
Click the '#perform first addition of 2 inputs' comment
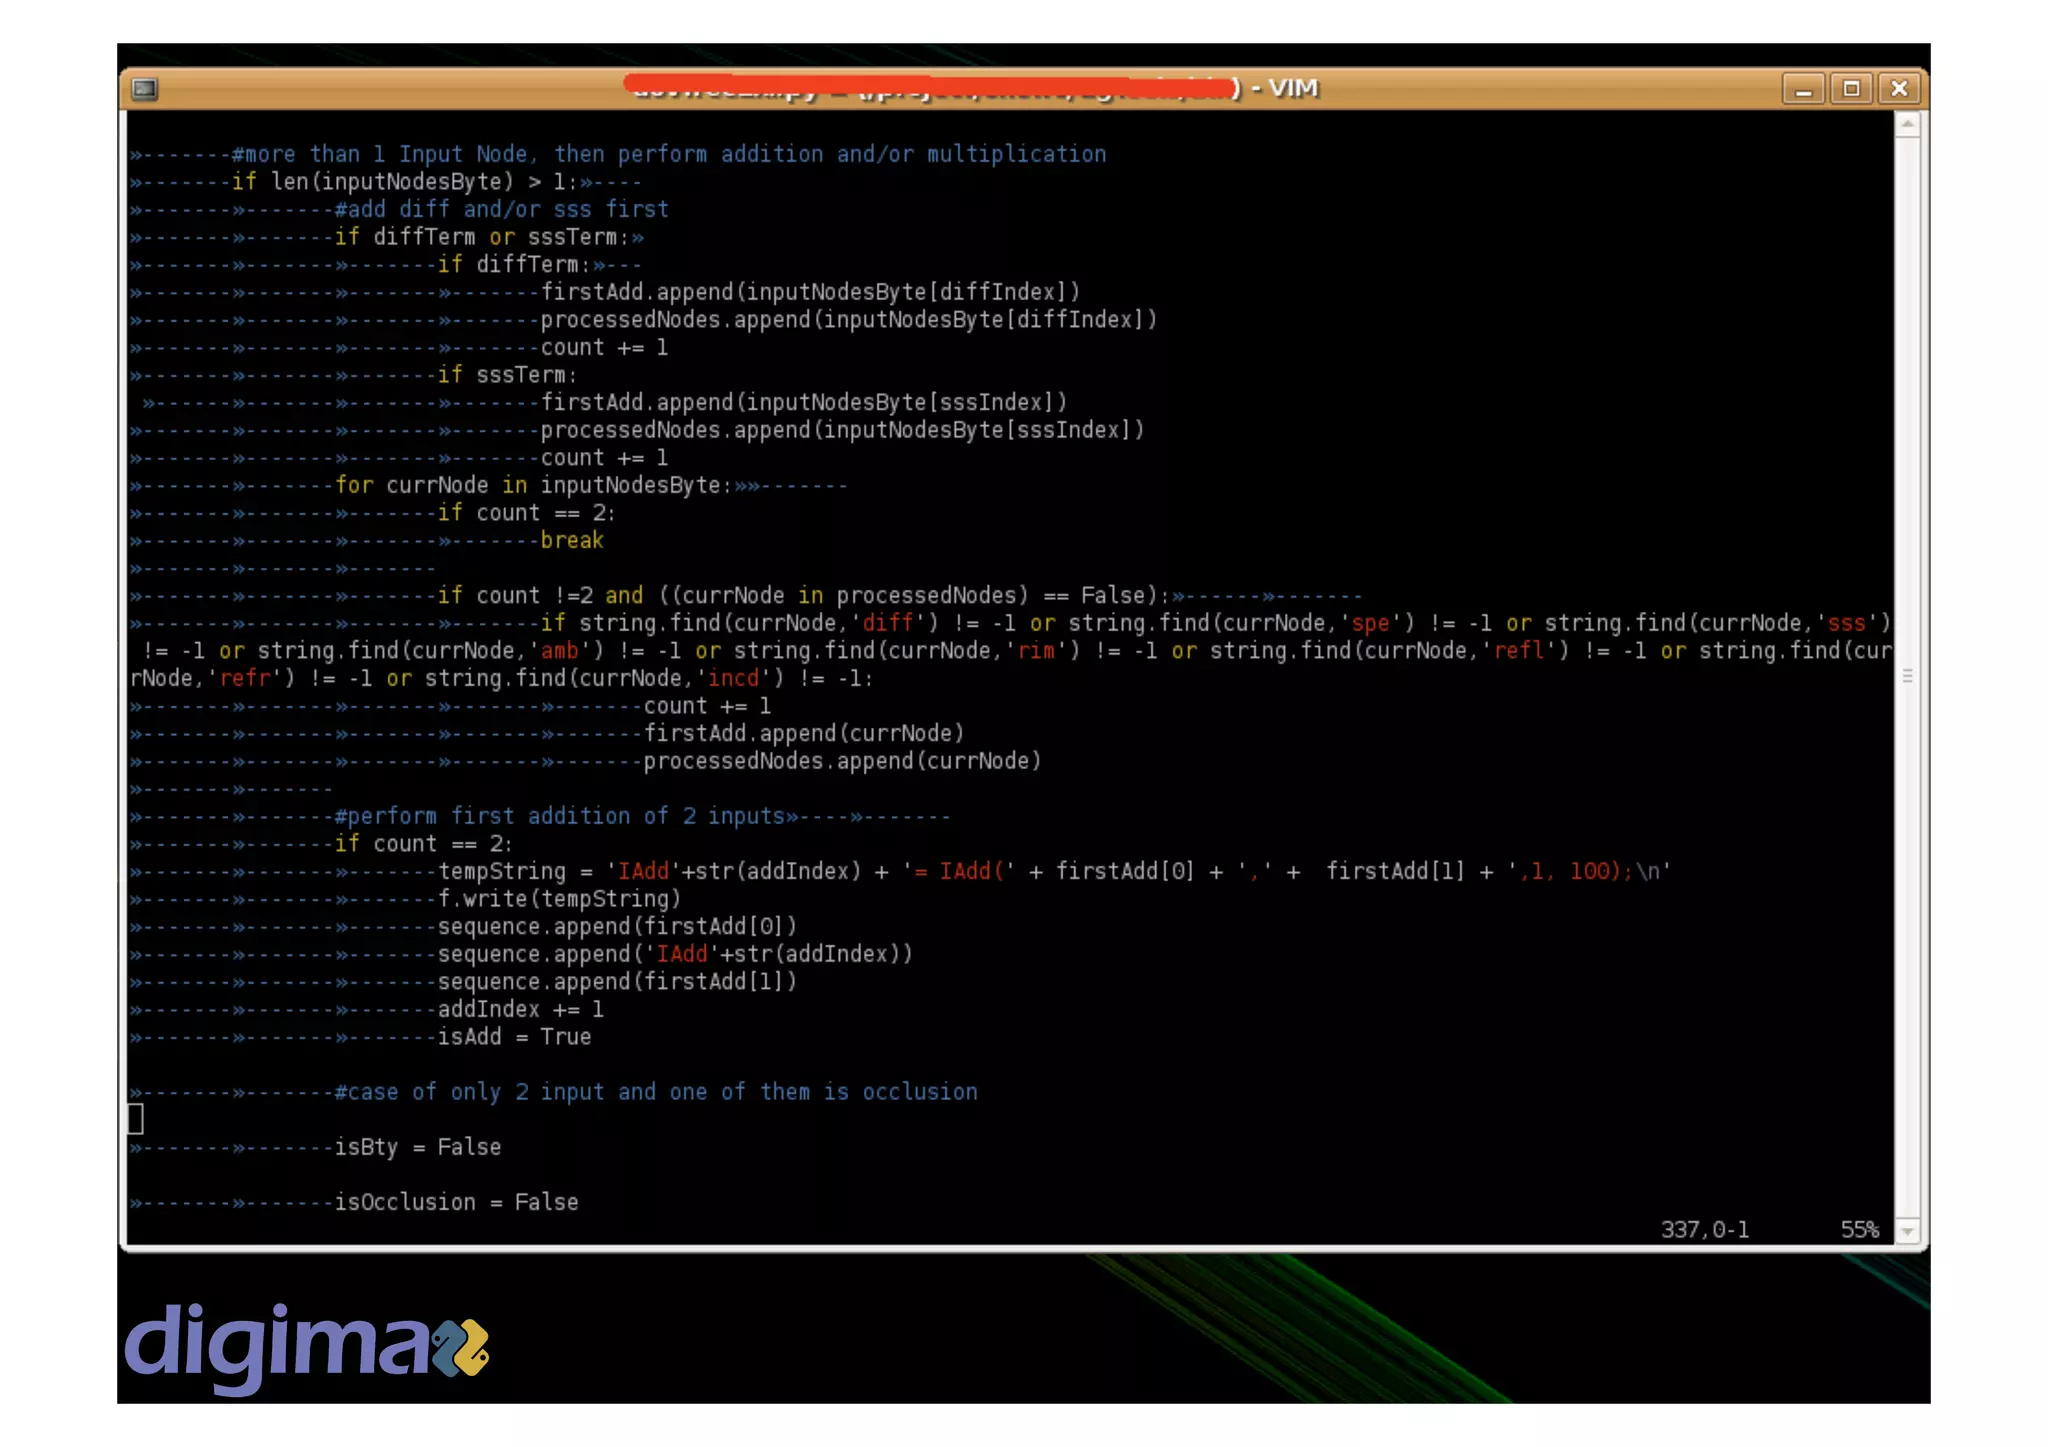[560, 816]
